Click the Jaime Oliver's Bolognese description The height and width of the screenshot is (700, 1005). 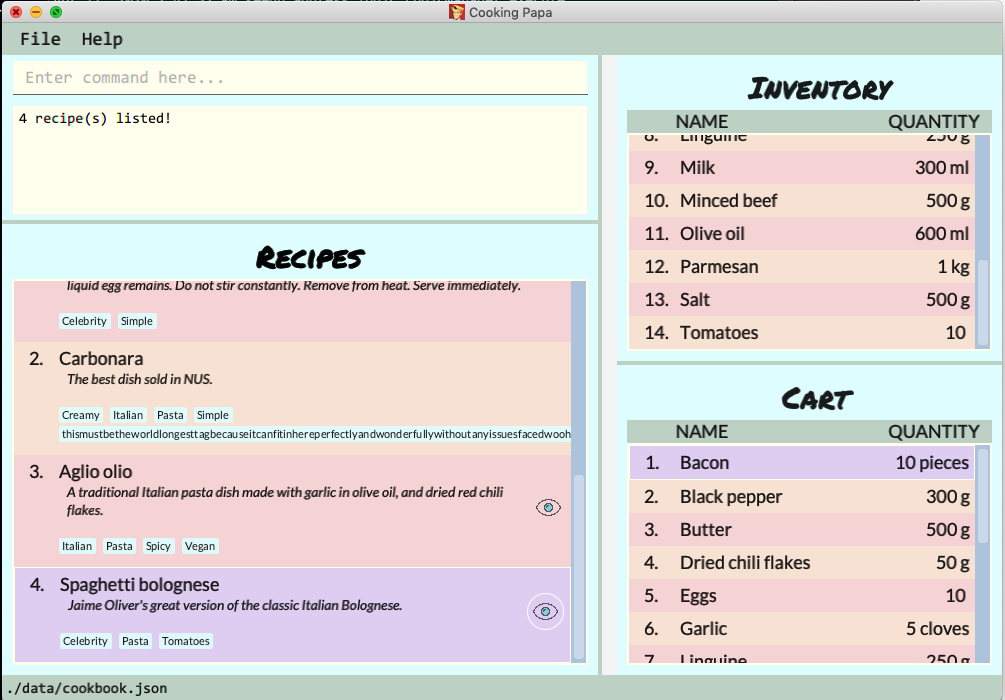[235, 605]
